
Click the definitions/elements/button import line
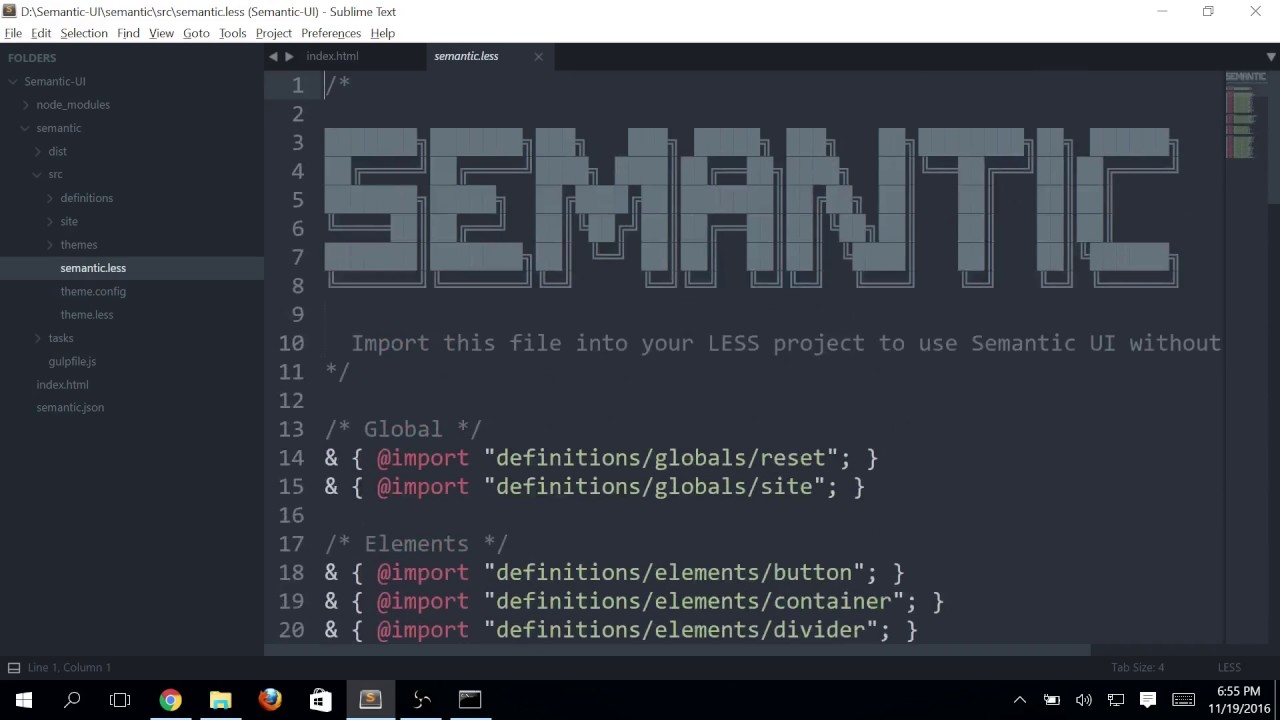614,573
